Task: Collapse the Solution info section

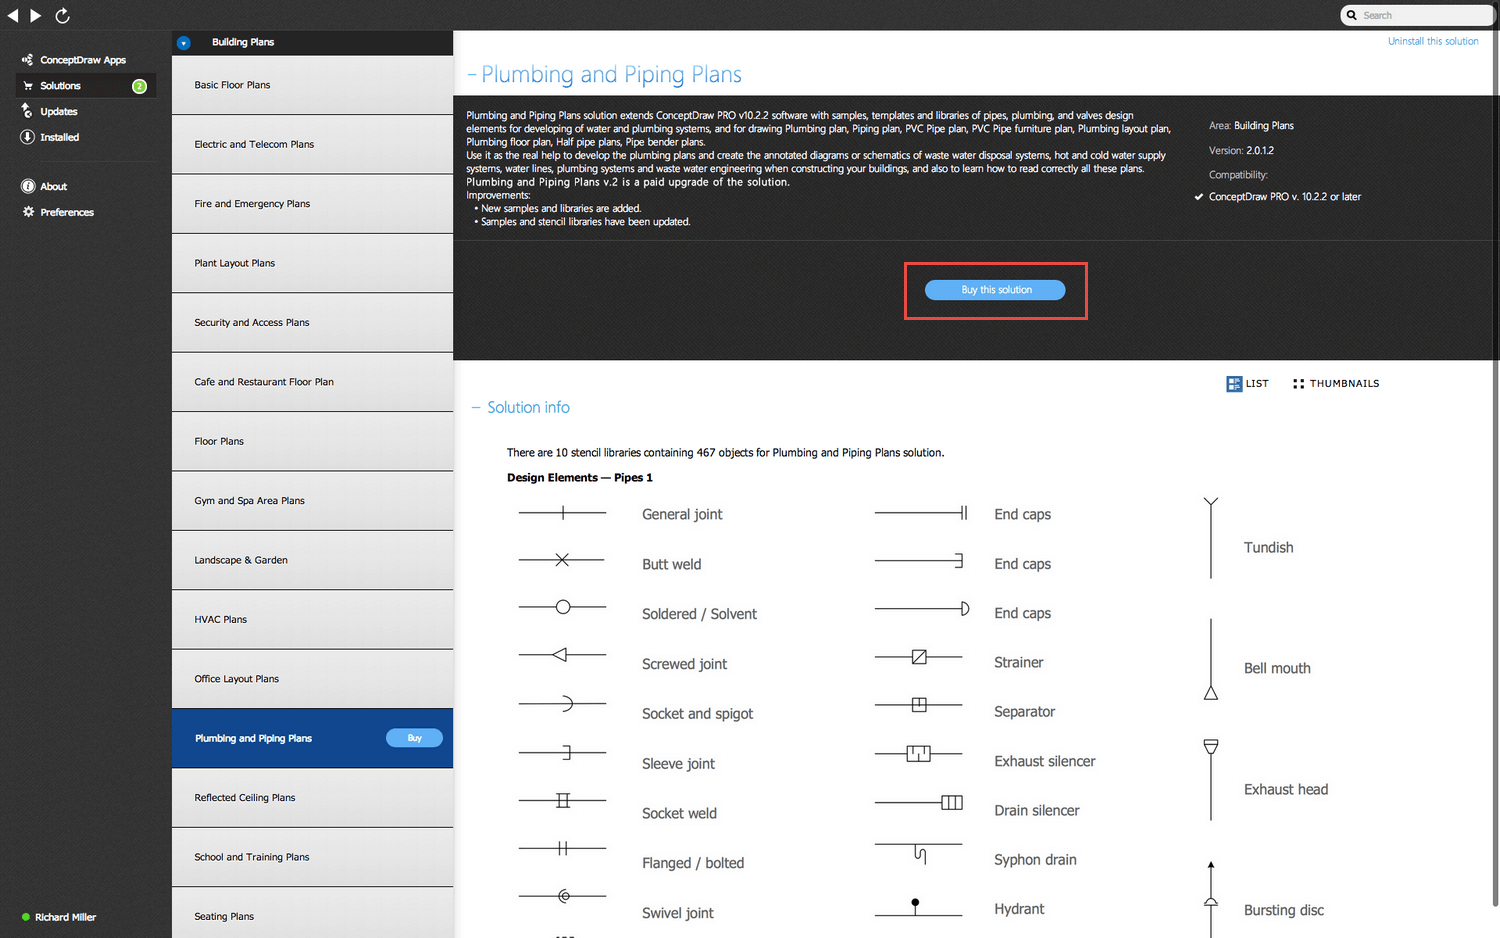Action: pyautogui.click(x=476, y=408)
